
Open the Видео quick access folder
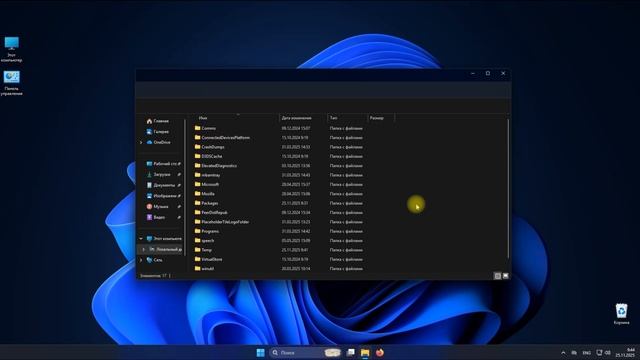pyautogui.click(x=156, y=217)
